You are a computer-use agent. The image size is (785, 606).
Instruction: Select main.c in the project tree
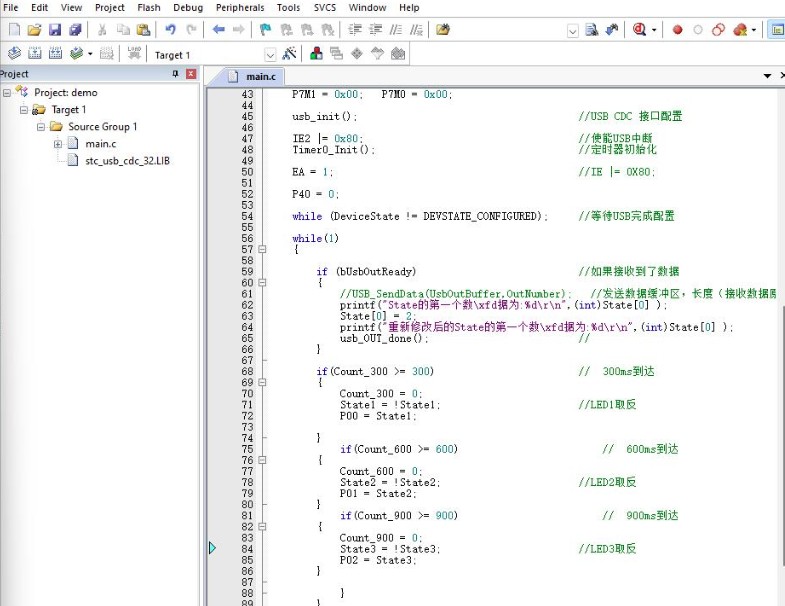pos(101,144)
